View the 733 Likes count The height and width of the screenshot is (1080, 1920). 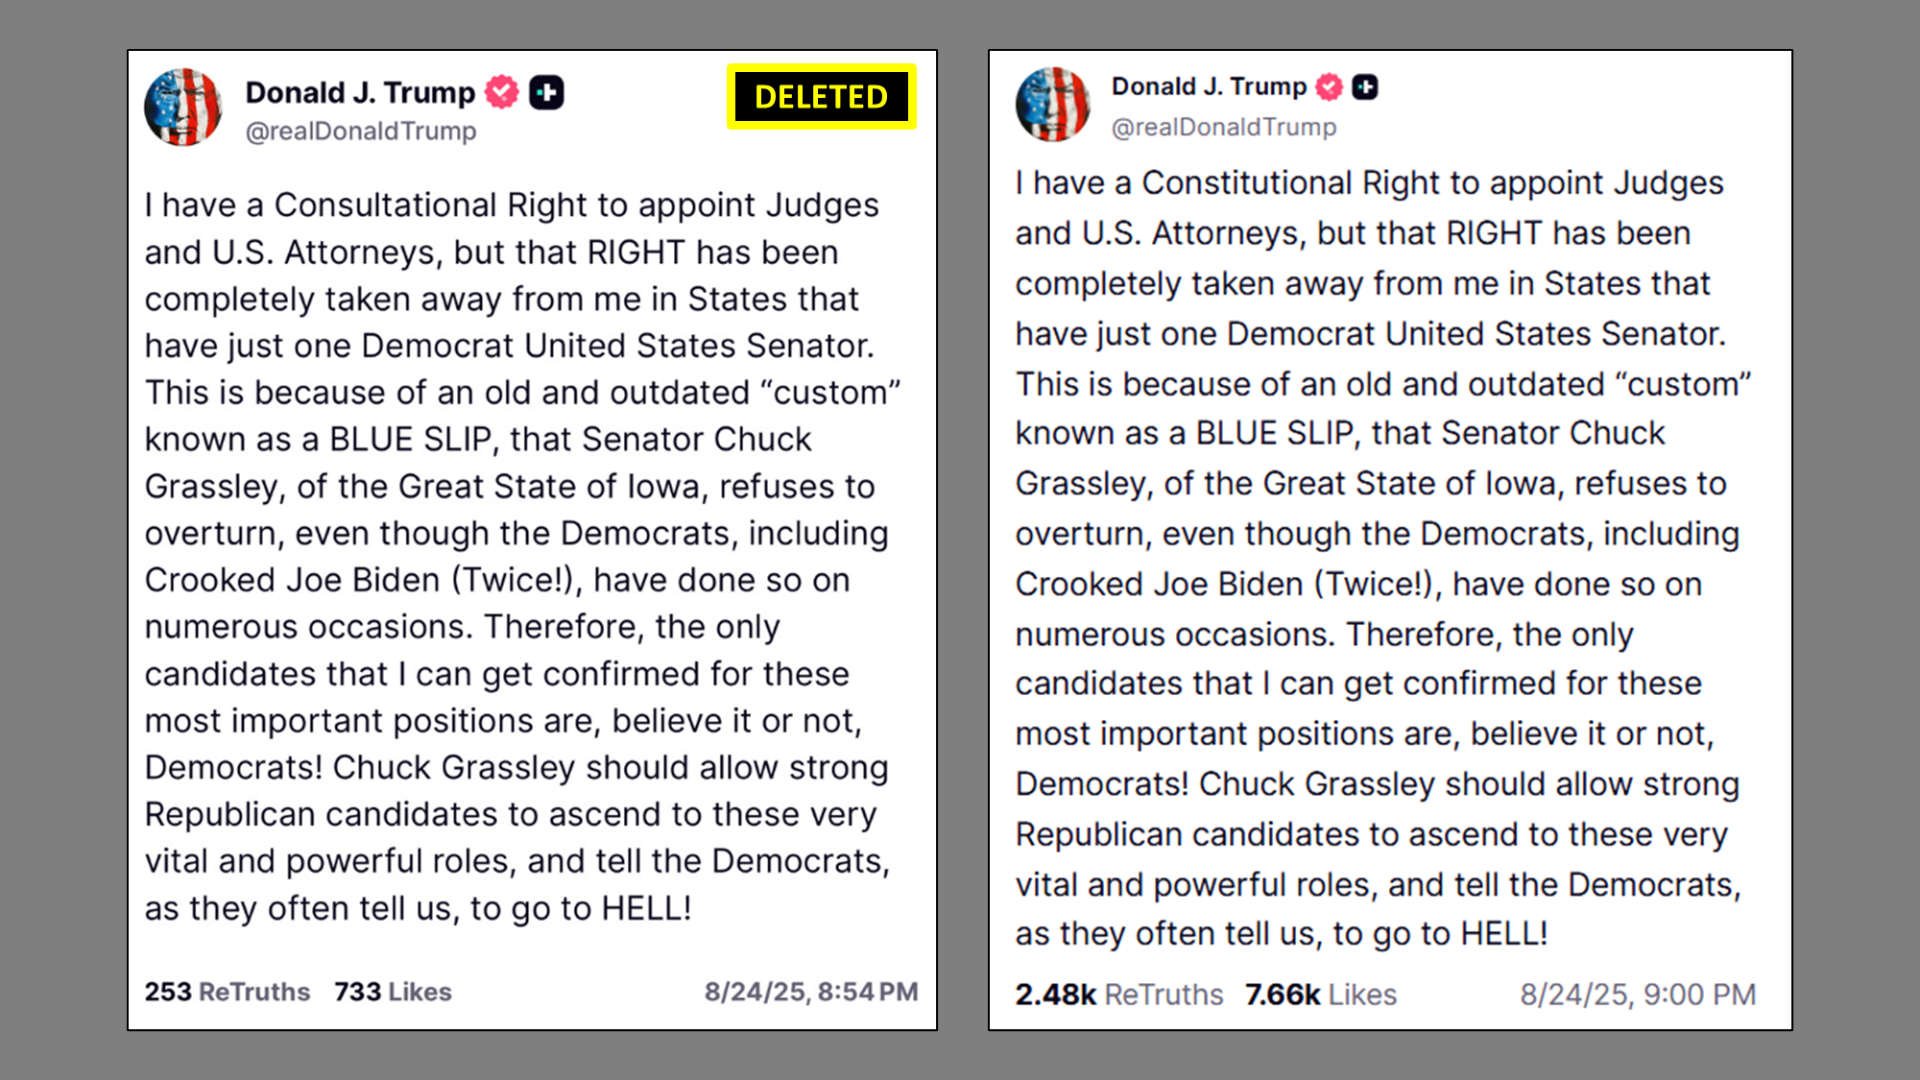pos(393,992)
